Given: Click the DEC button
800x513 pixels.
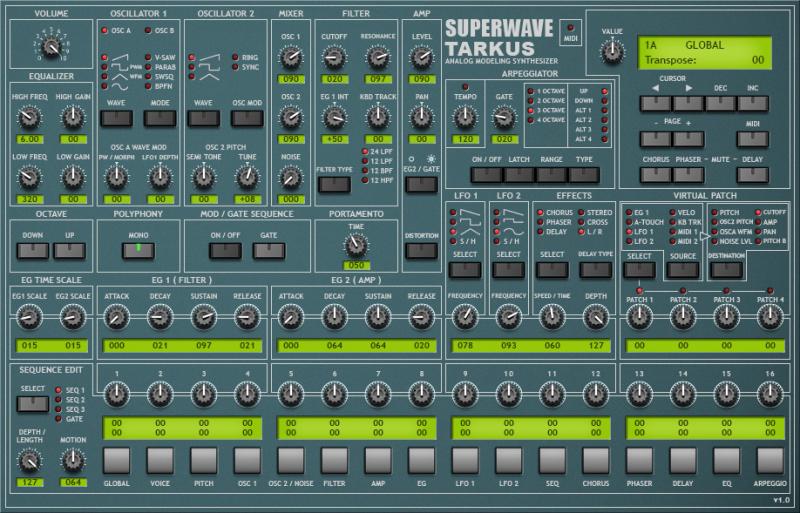Looking at the screenshot, I should 720,104.
